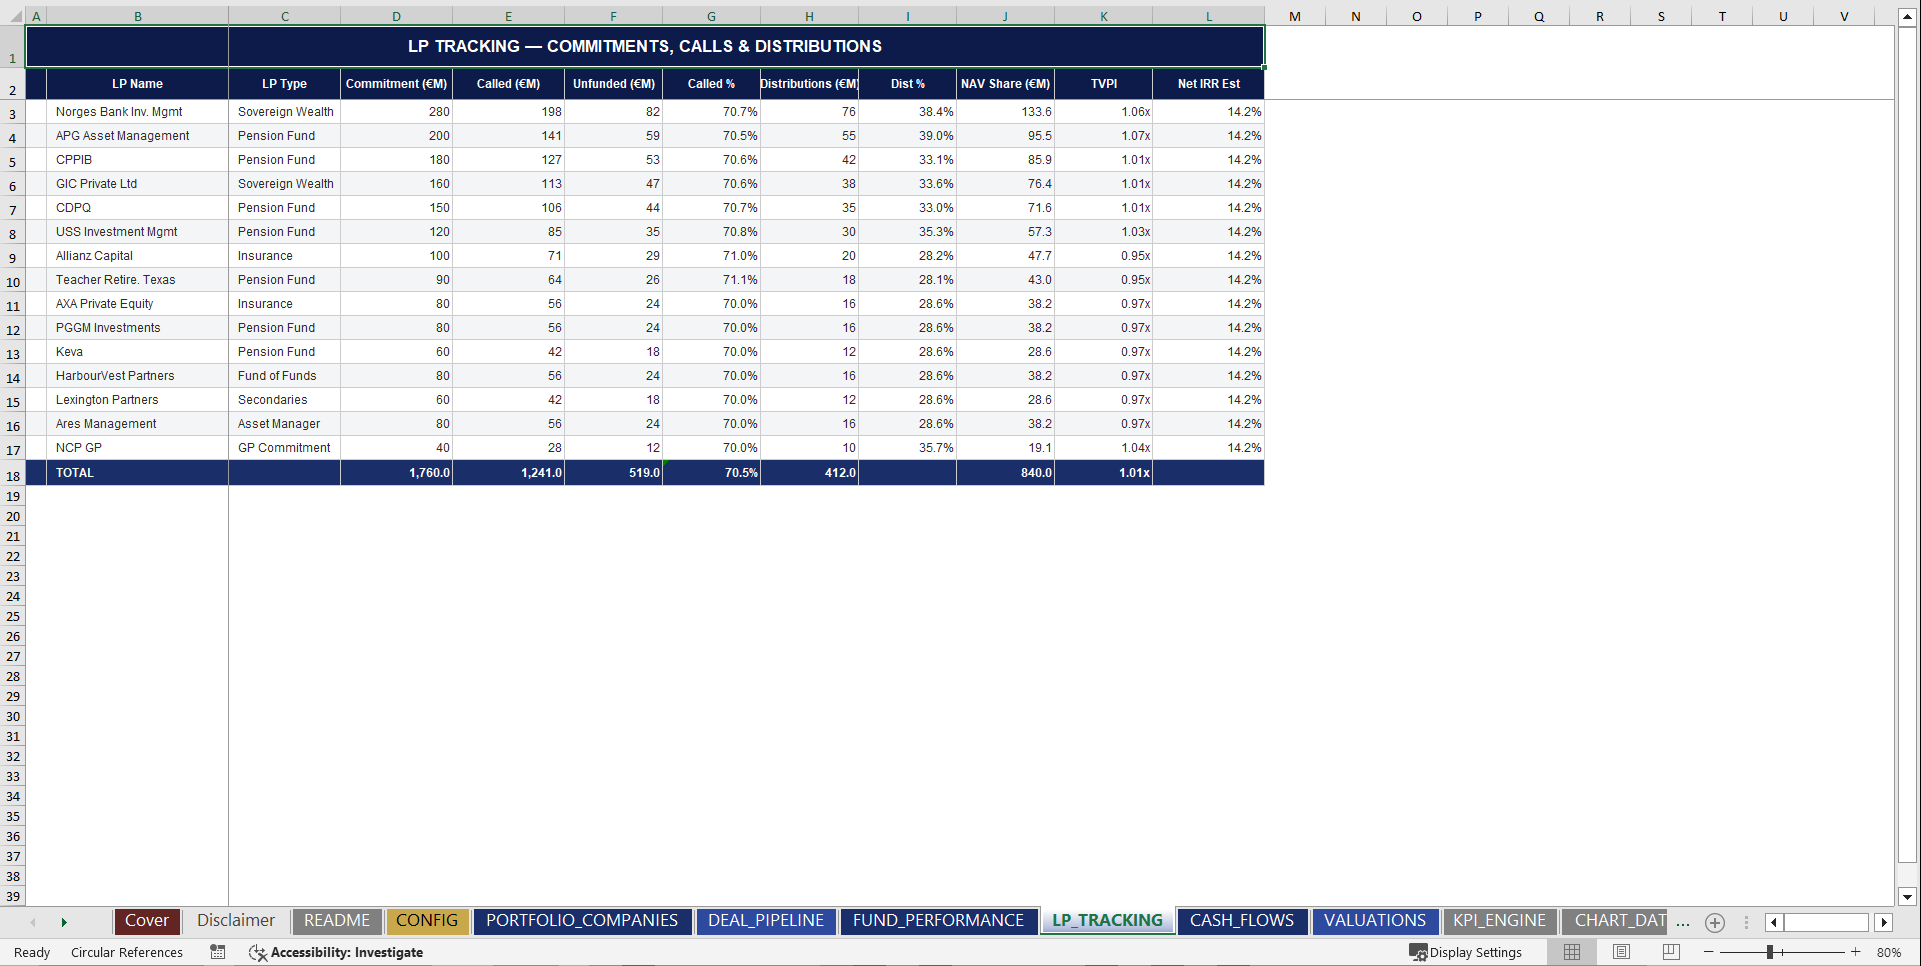
Task: Select the Commitment (€M) header cell
Action: (x=396, y=84)
